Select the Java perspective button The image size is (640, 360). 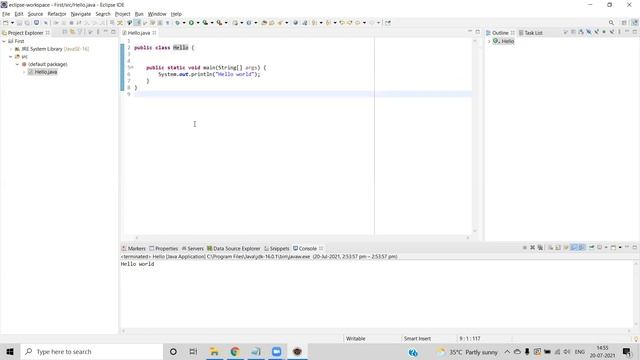tap(635, 23)
